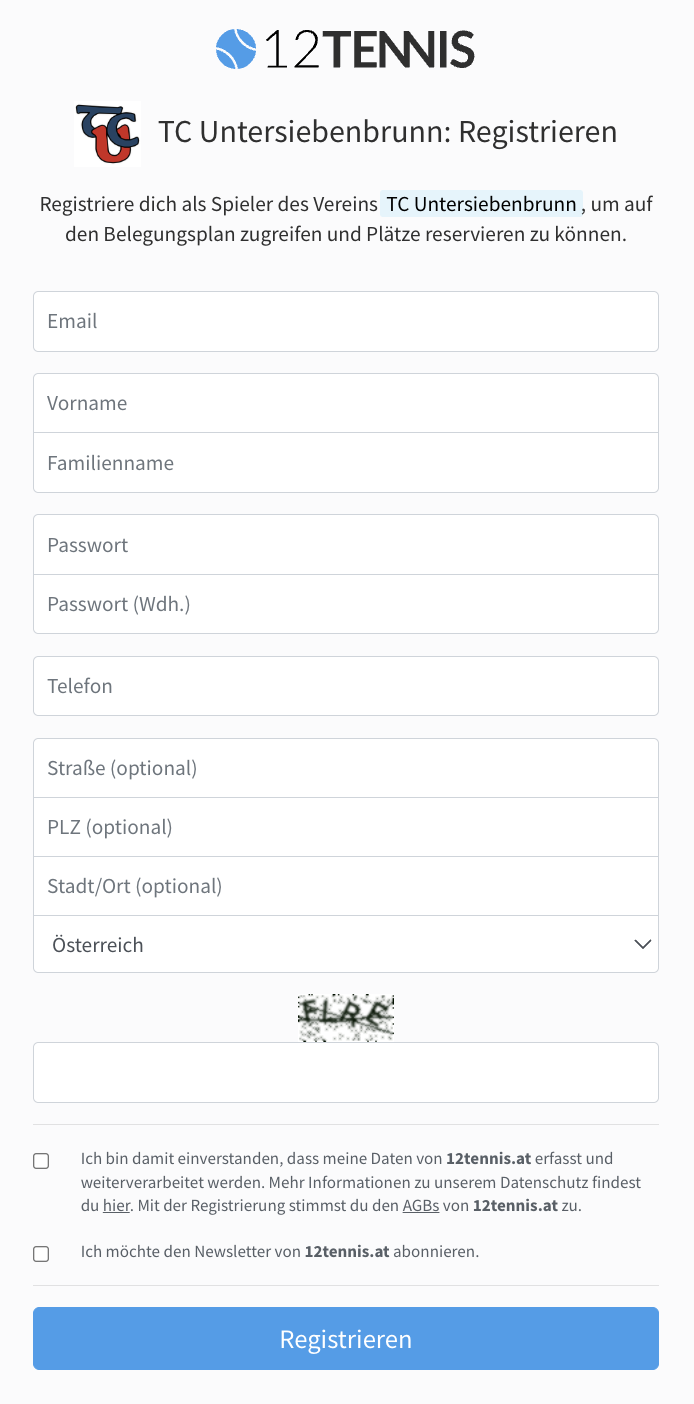Select the Vorname field
Viewport: 694px width, 1404px height.
[345, 403]
